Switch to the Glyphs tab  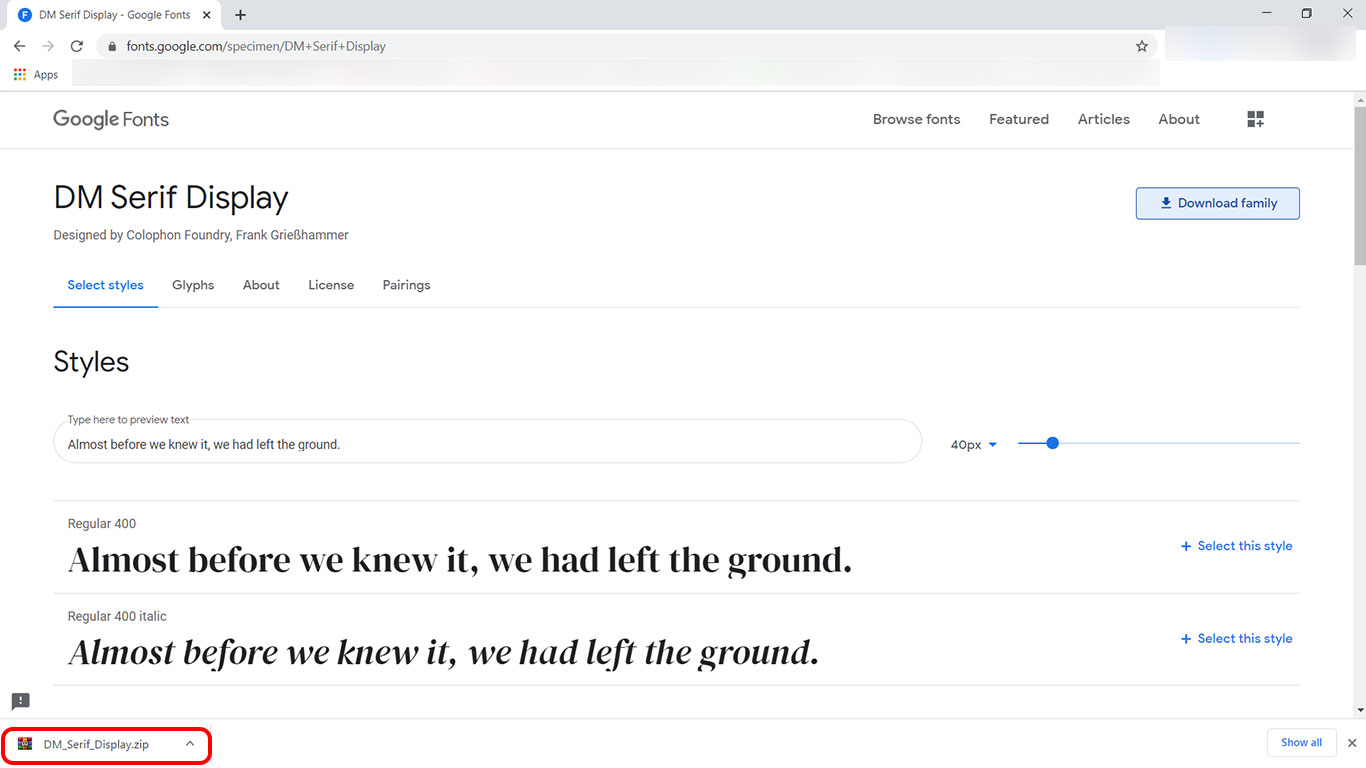193,285
